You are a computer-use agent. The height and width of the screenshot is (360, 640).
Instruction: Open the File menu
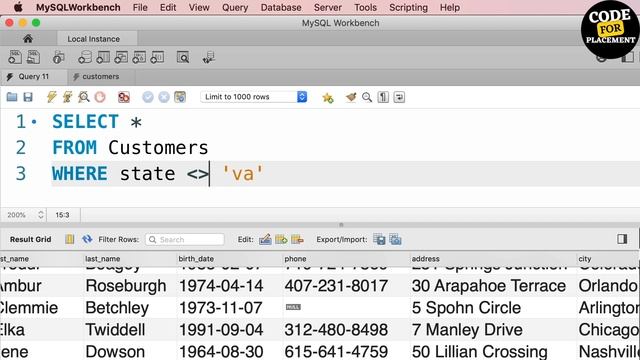(140, 7)
